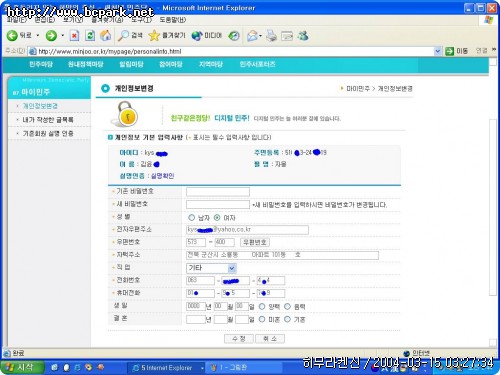This screenshot has width=500, height=375.
Task: Open 개인정보변경 link in left sidebar
Action: pyautogui.click(x=40, y=106)
